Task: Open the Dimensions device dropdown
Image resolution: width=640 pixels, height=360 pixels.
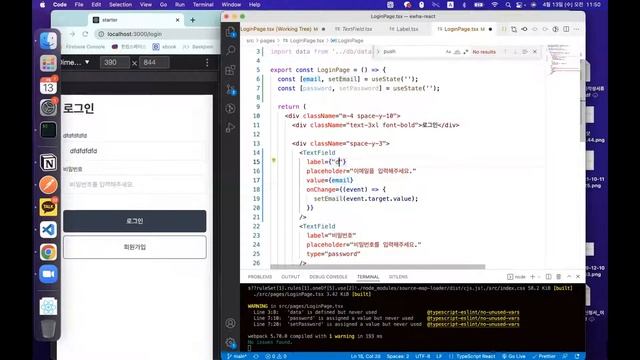Action: click(x=75, y=62)
